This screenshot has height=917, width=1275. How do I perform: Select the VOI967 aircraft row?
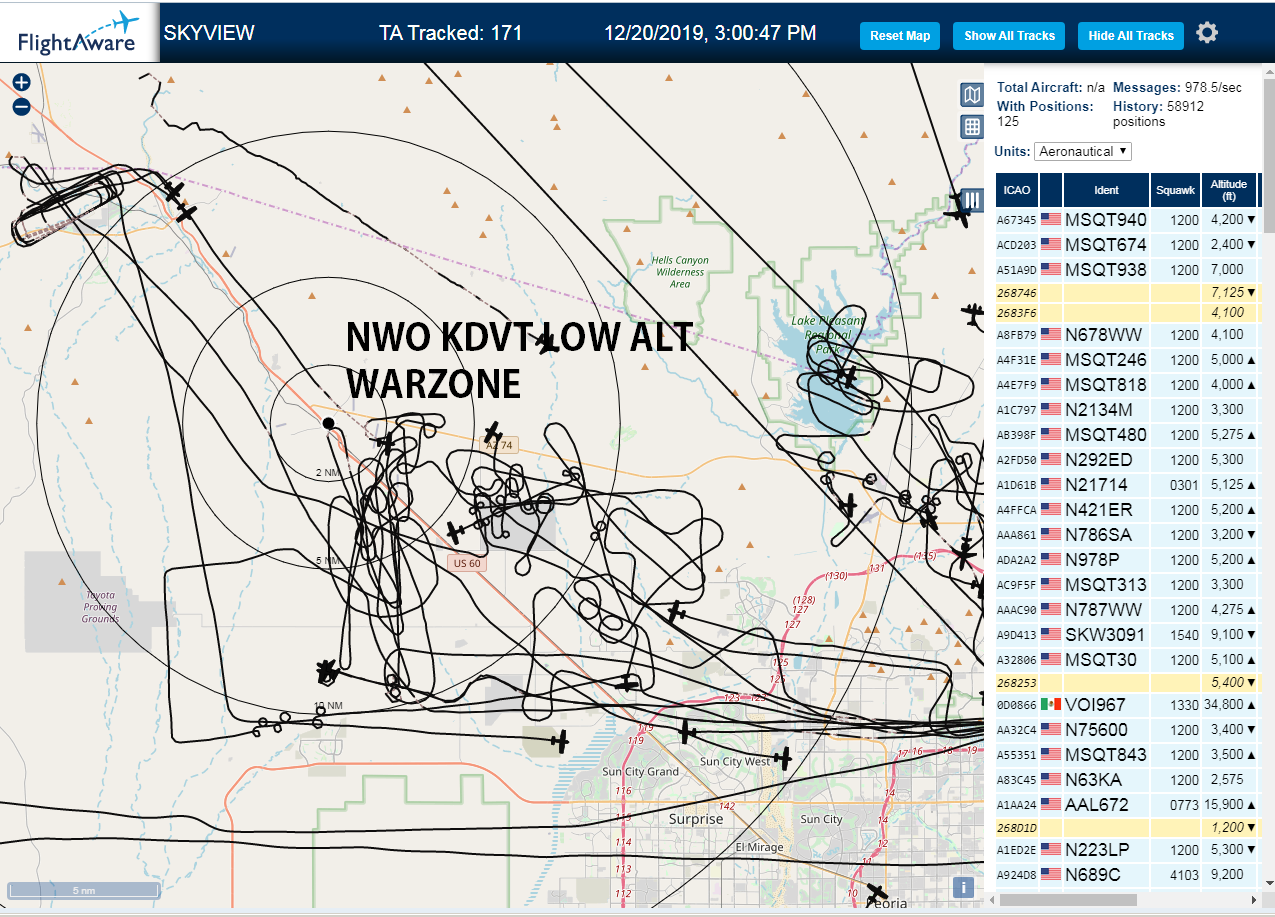[x=1127, y=705]
